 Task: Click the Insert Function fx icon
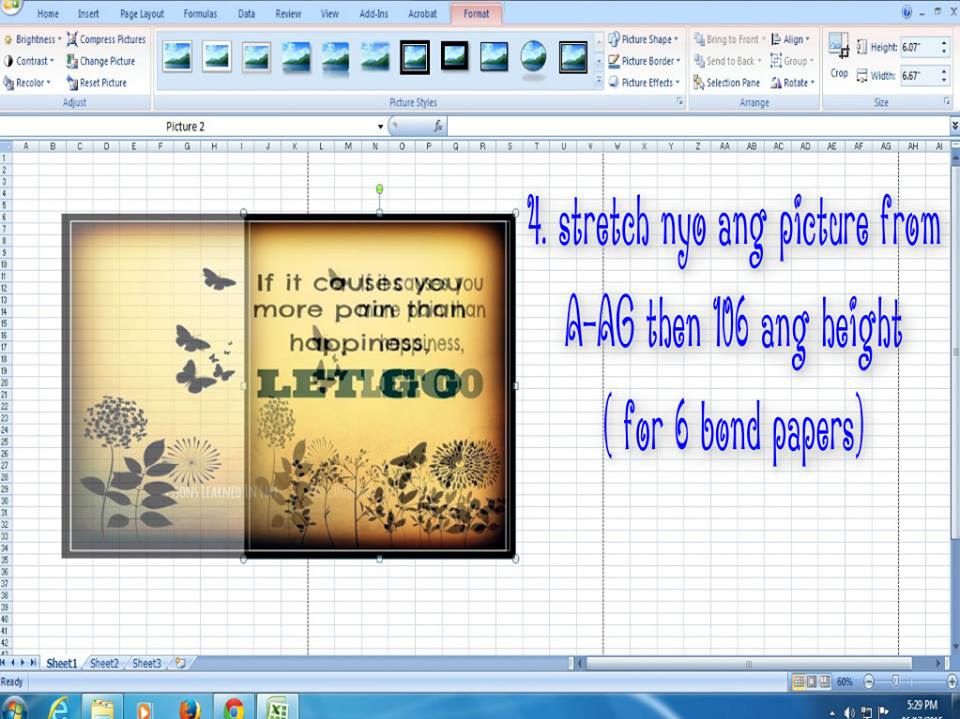tap(438, 125)
